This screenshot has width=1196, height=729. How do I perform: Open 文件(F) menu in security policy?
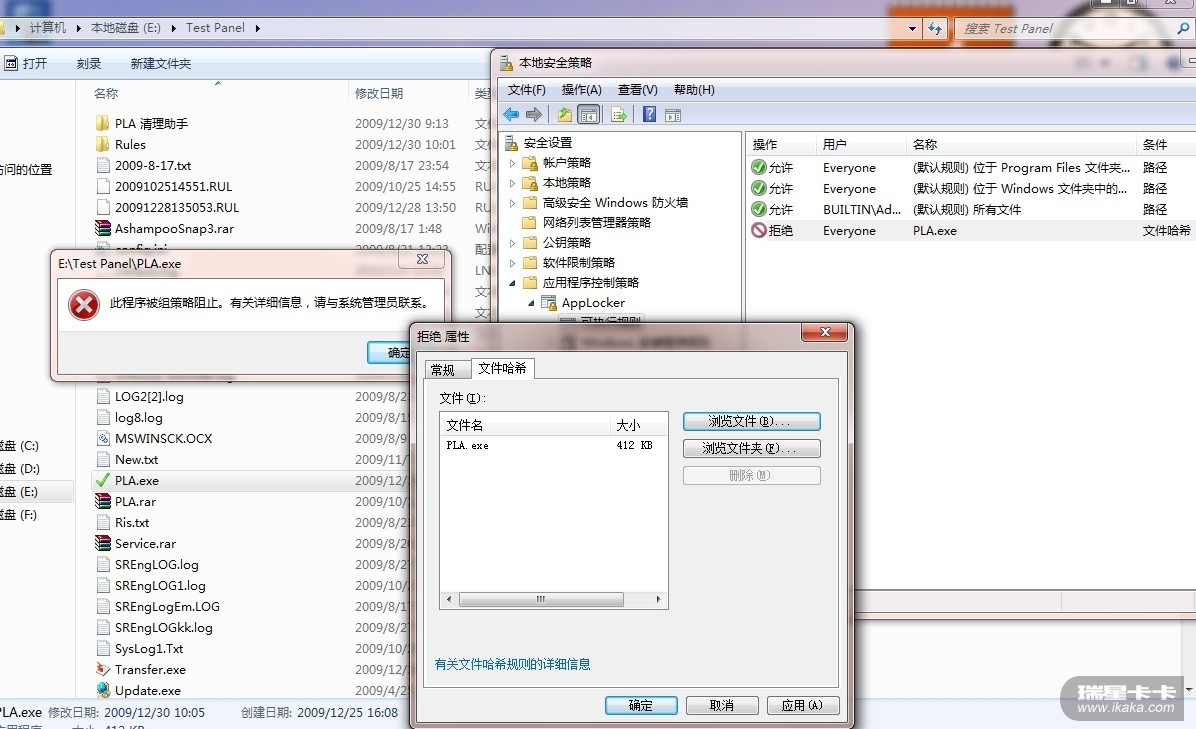(x=526, y=89)
